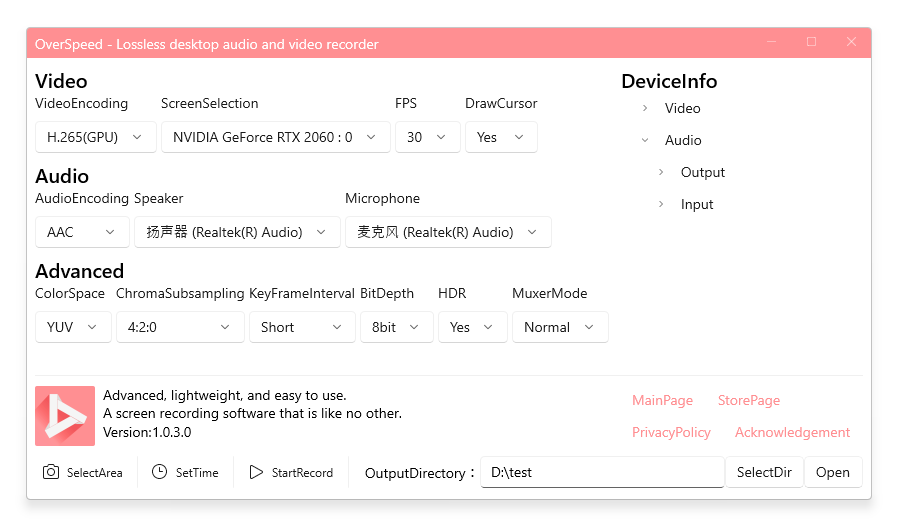Click the SelectArea camera icon
This screenshot has height=532, width=898.
(51, 472)
